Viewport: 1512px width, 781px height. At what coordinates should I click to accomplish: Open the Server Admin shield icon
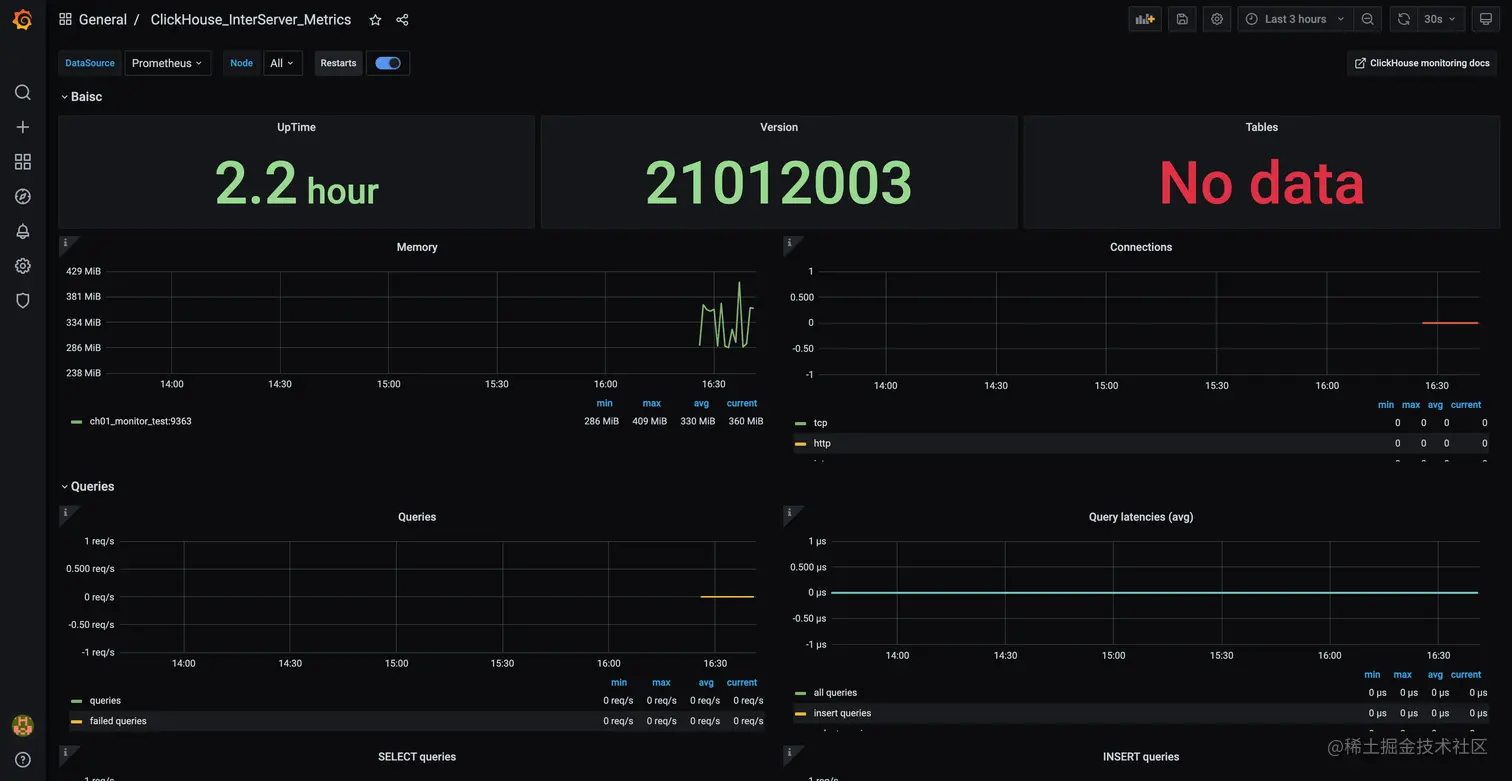tap(22, 300)
